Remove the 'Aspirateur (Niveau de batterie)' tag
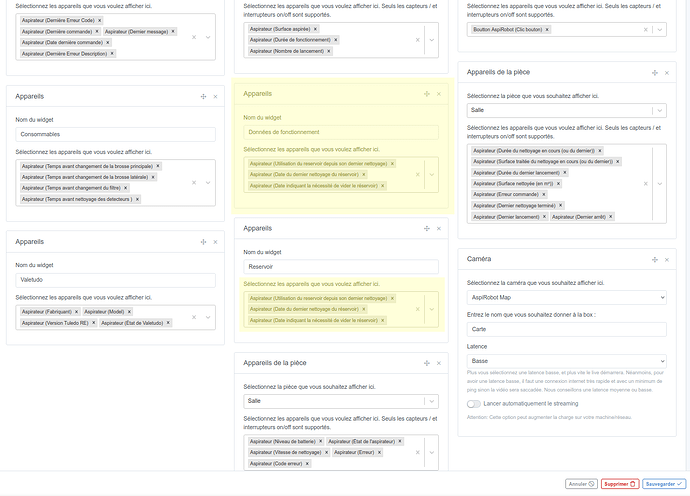The height and width of the screenshot is (496, 690). pyautogui.click(x=322, y=441)
